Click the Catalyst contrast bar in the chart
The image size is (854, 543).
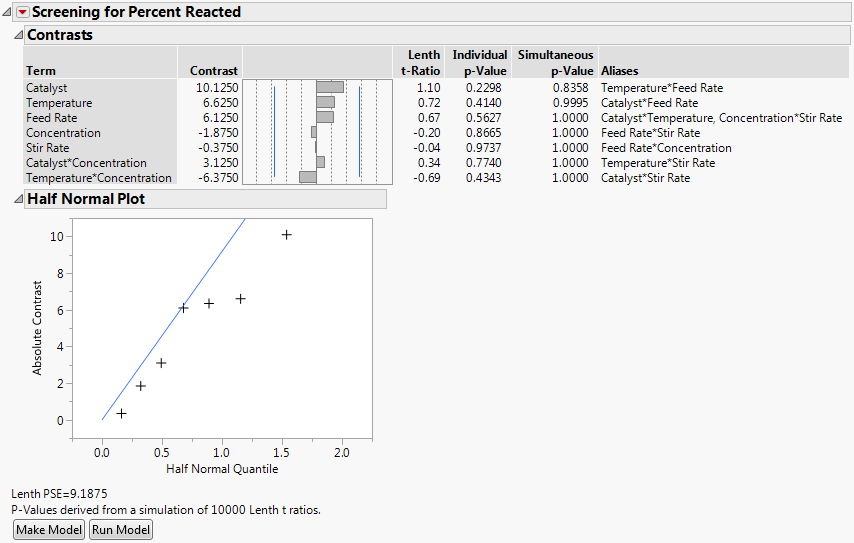tap(330, 88)
